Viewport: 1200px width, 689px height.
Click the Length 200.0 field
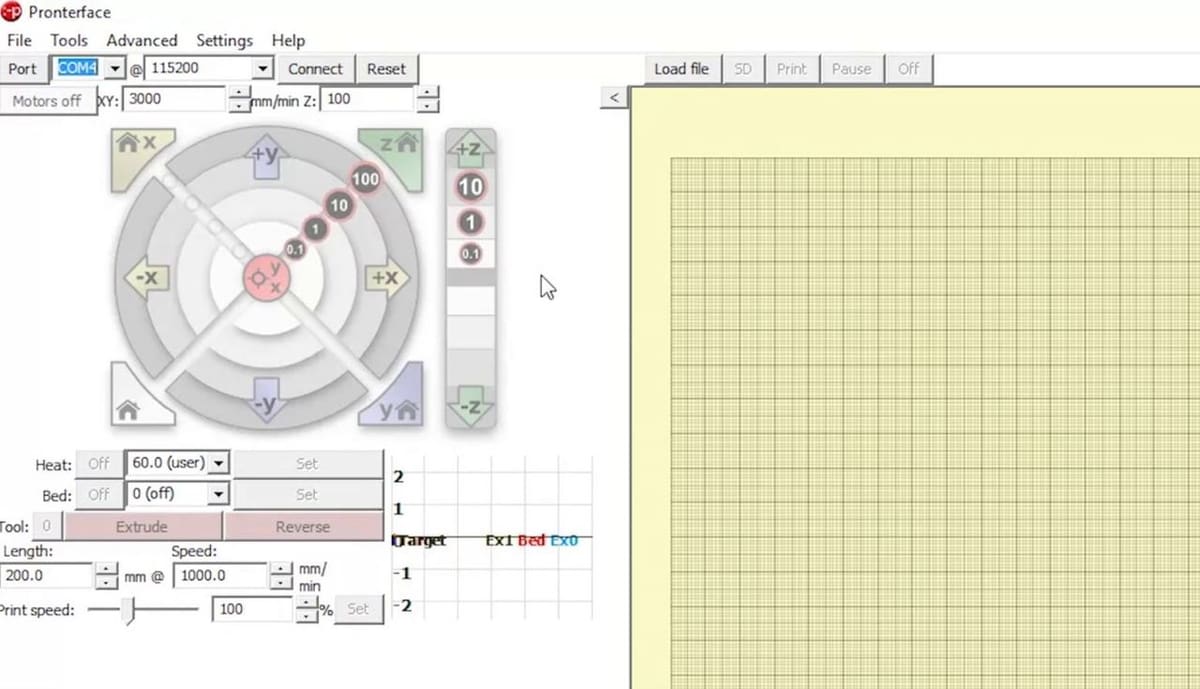pos(47,576)
